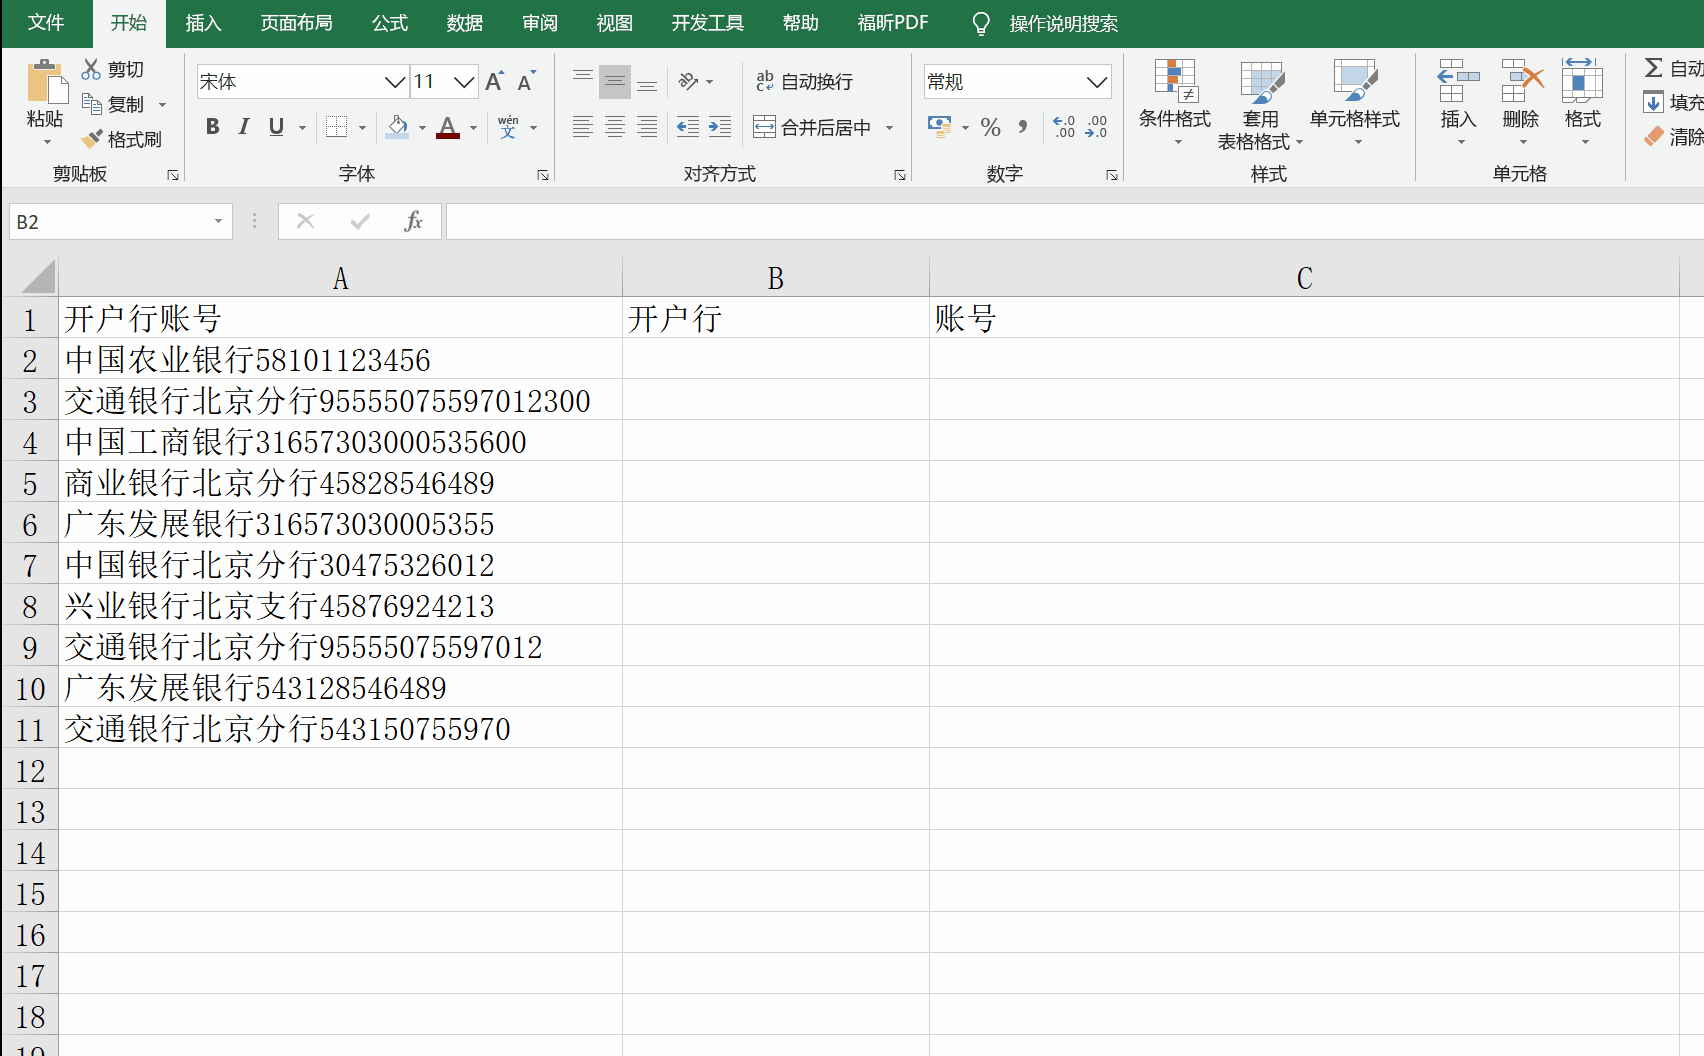The height and width of the screenshot is (1056, 1704).
Task: Apply percent style format
Action: (x=991, y=127)
